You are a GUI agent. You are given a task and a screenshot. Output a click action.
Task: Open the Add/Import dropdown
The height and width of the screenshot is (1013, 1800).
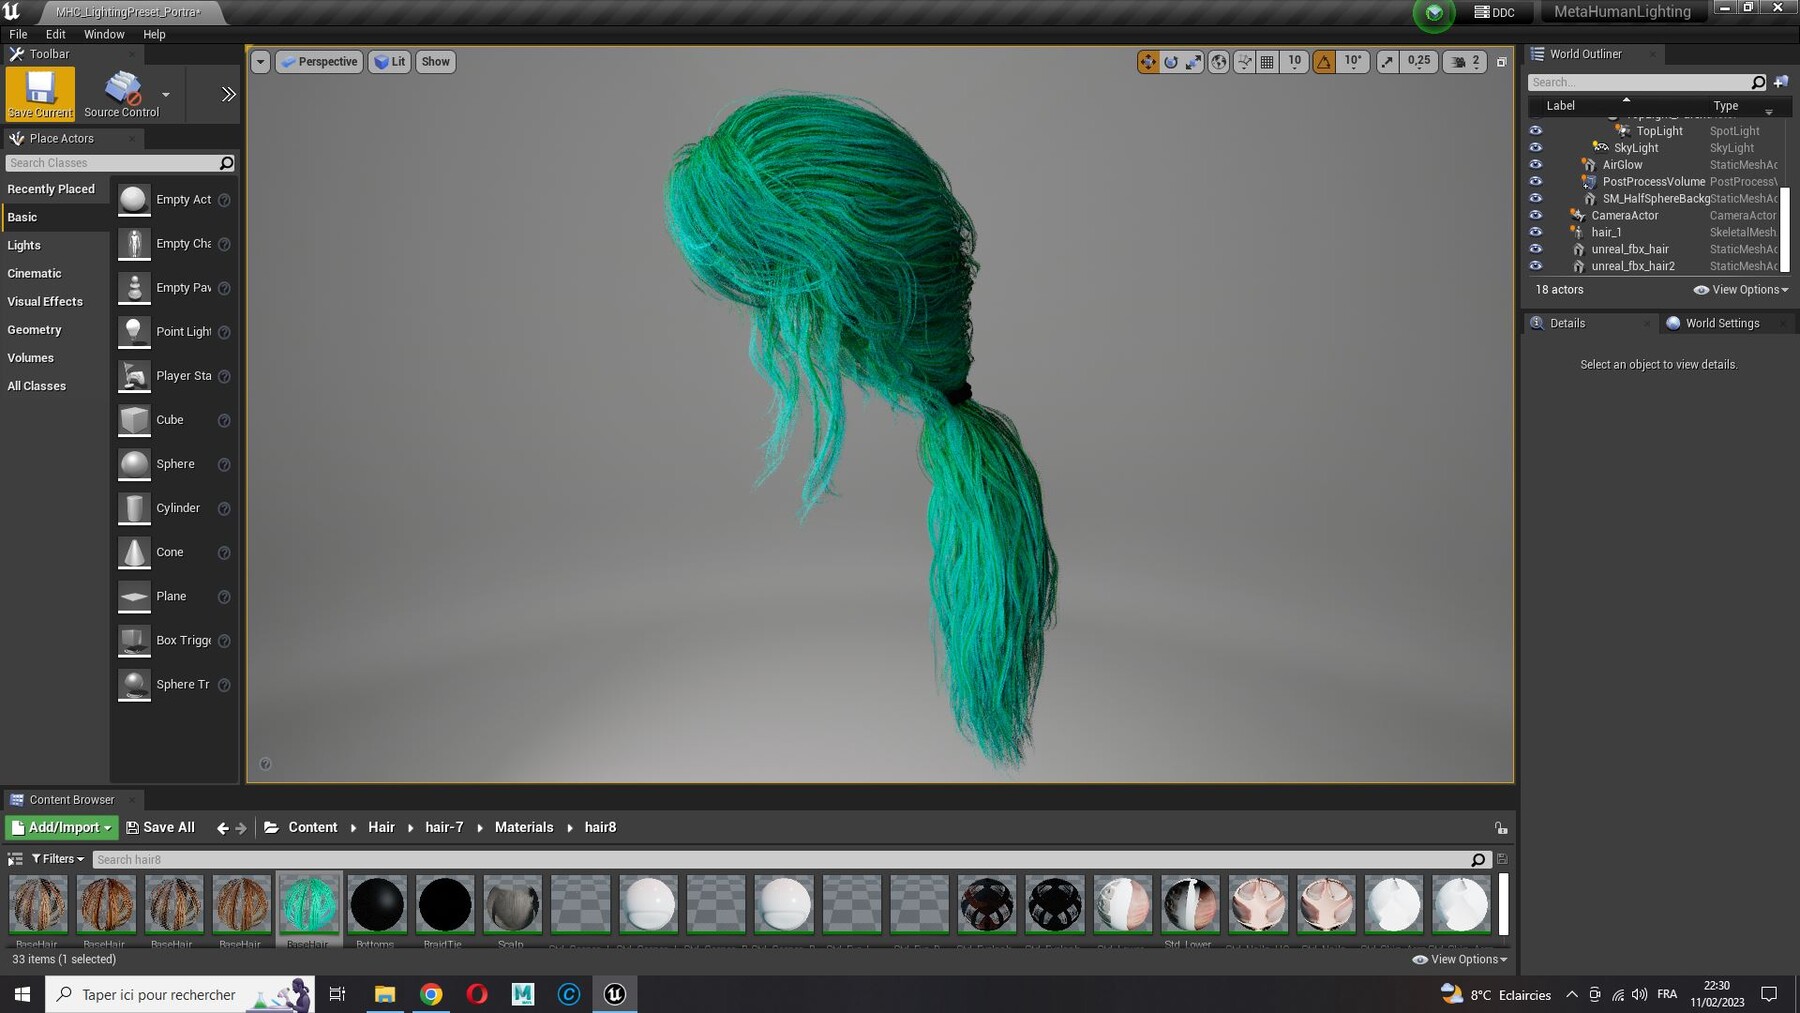(x=62, y=828)
